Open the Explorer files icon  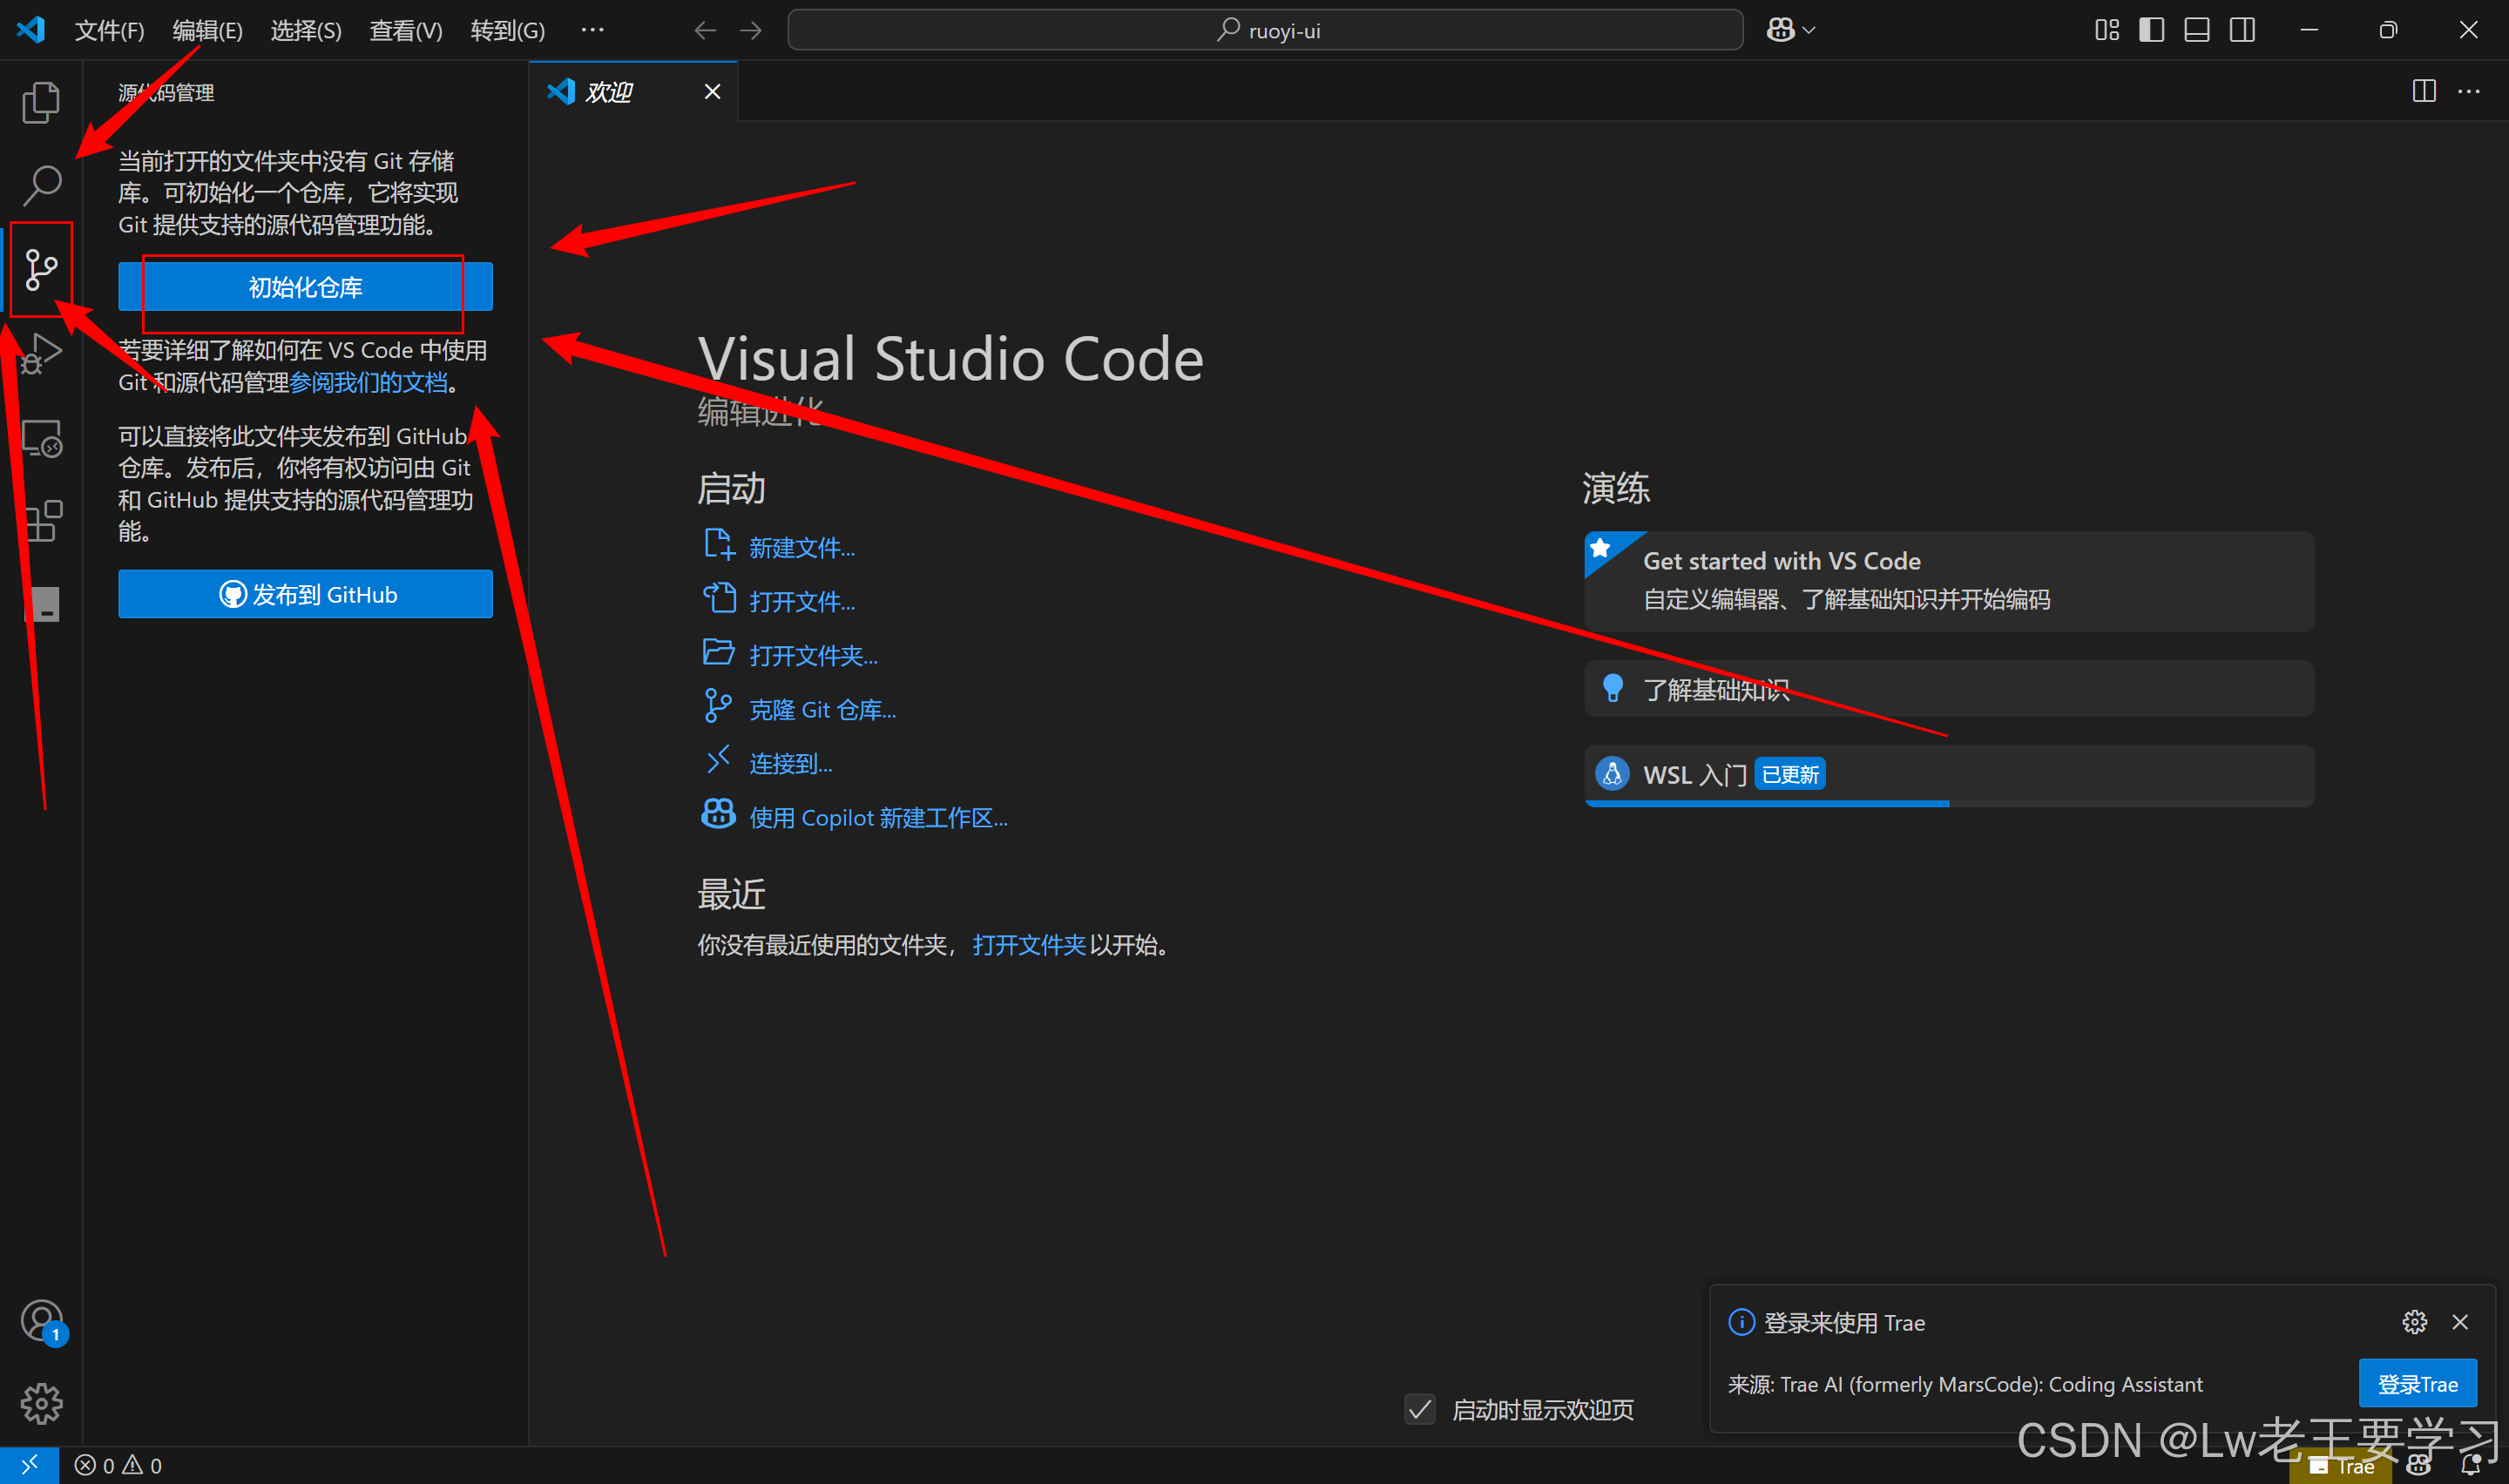[41, 102]
